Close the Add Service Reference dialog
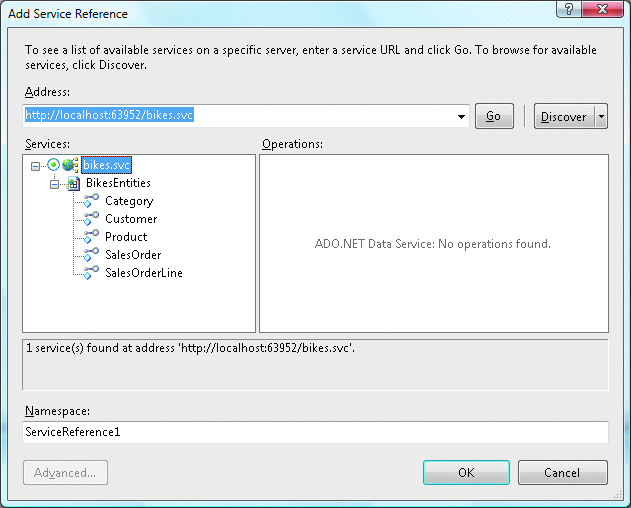This screenshot has width=631, height=508. click(602, 9)
